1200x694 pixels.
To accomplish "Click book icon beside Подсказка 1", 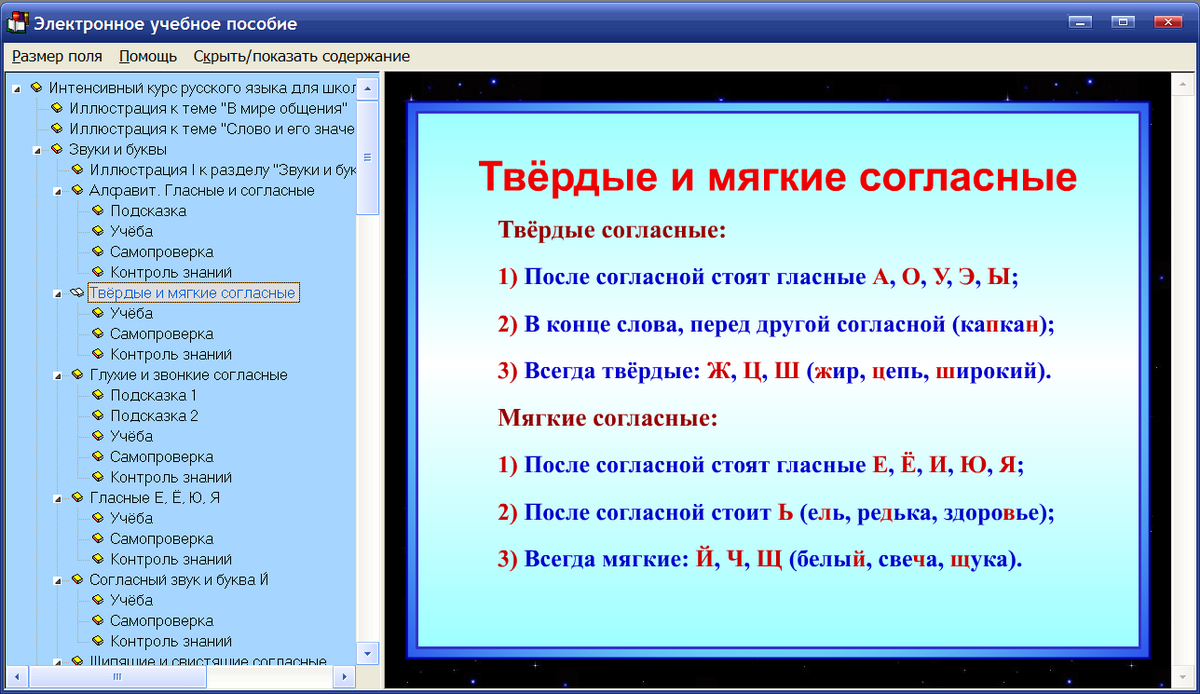I will 98,395.
